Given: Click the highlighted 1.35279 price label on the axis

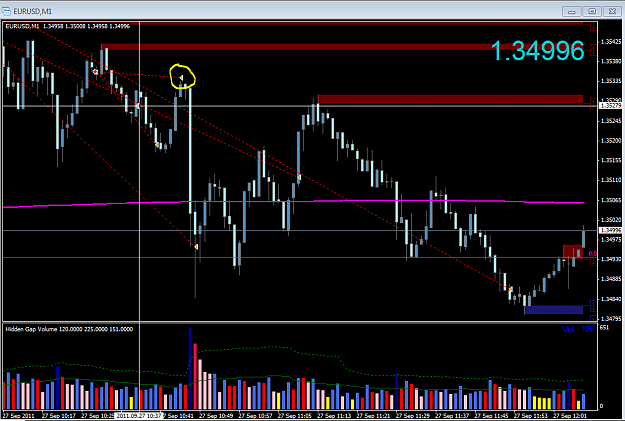Looking at the screenshot, I should pos(611,106).
